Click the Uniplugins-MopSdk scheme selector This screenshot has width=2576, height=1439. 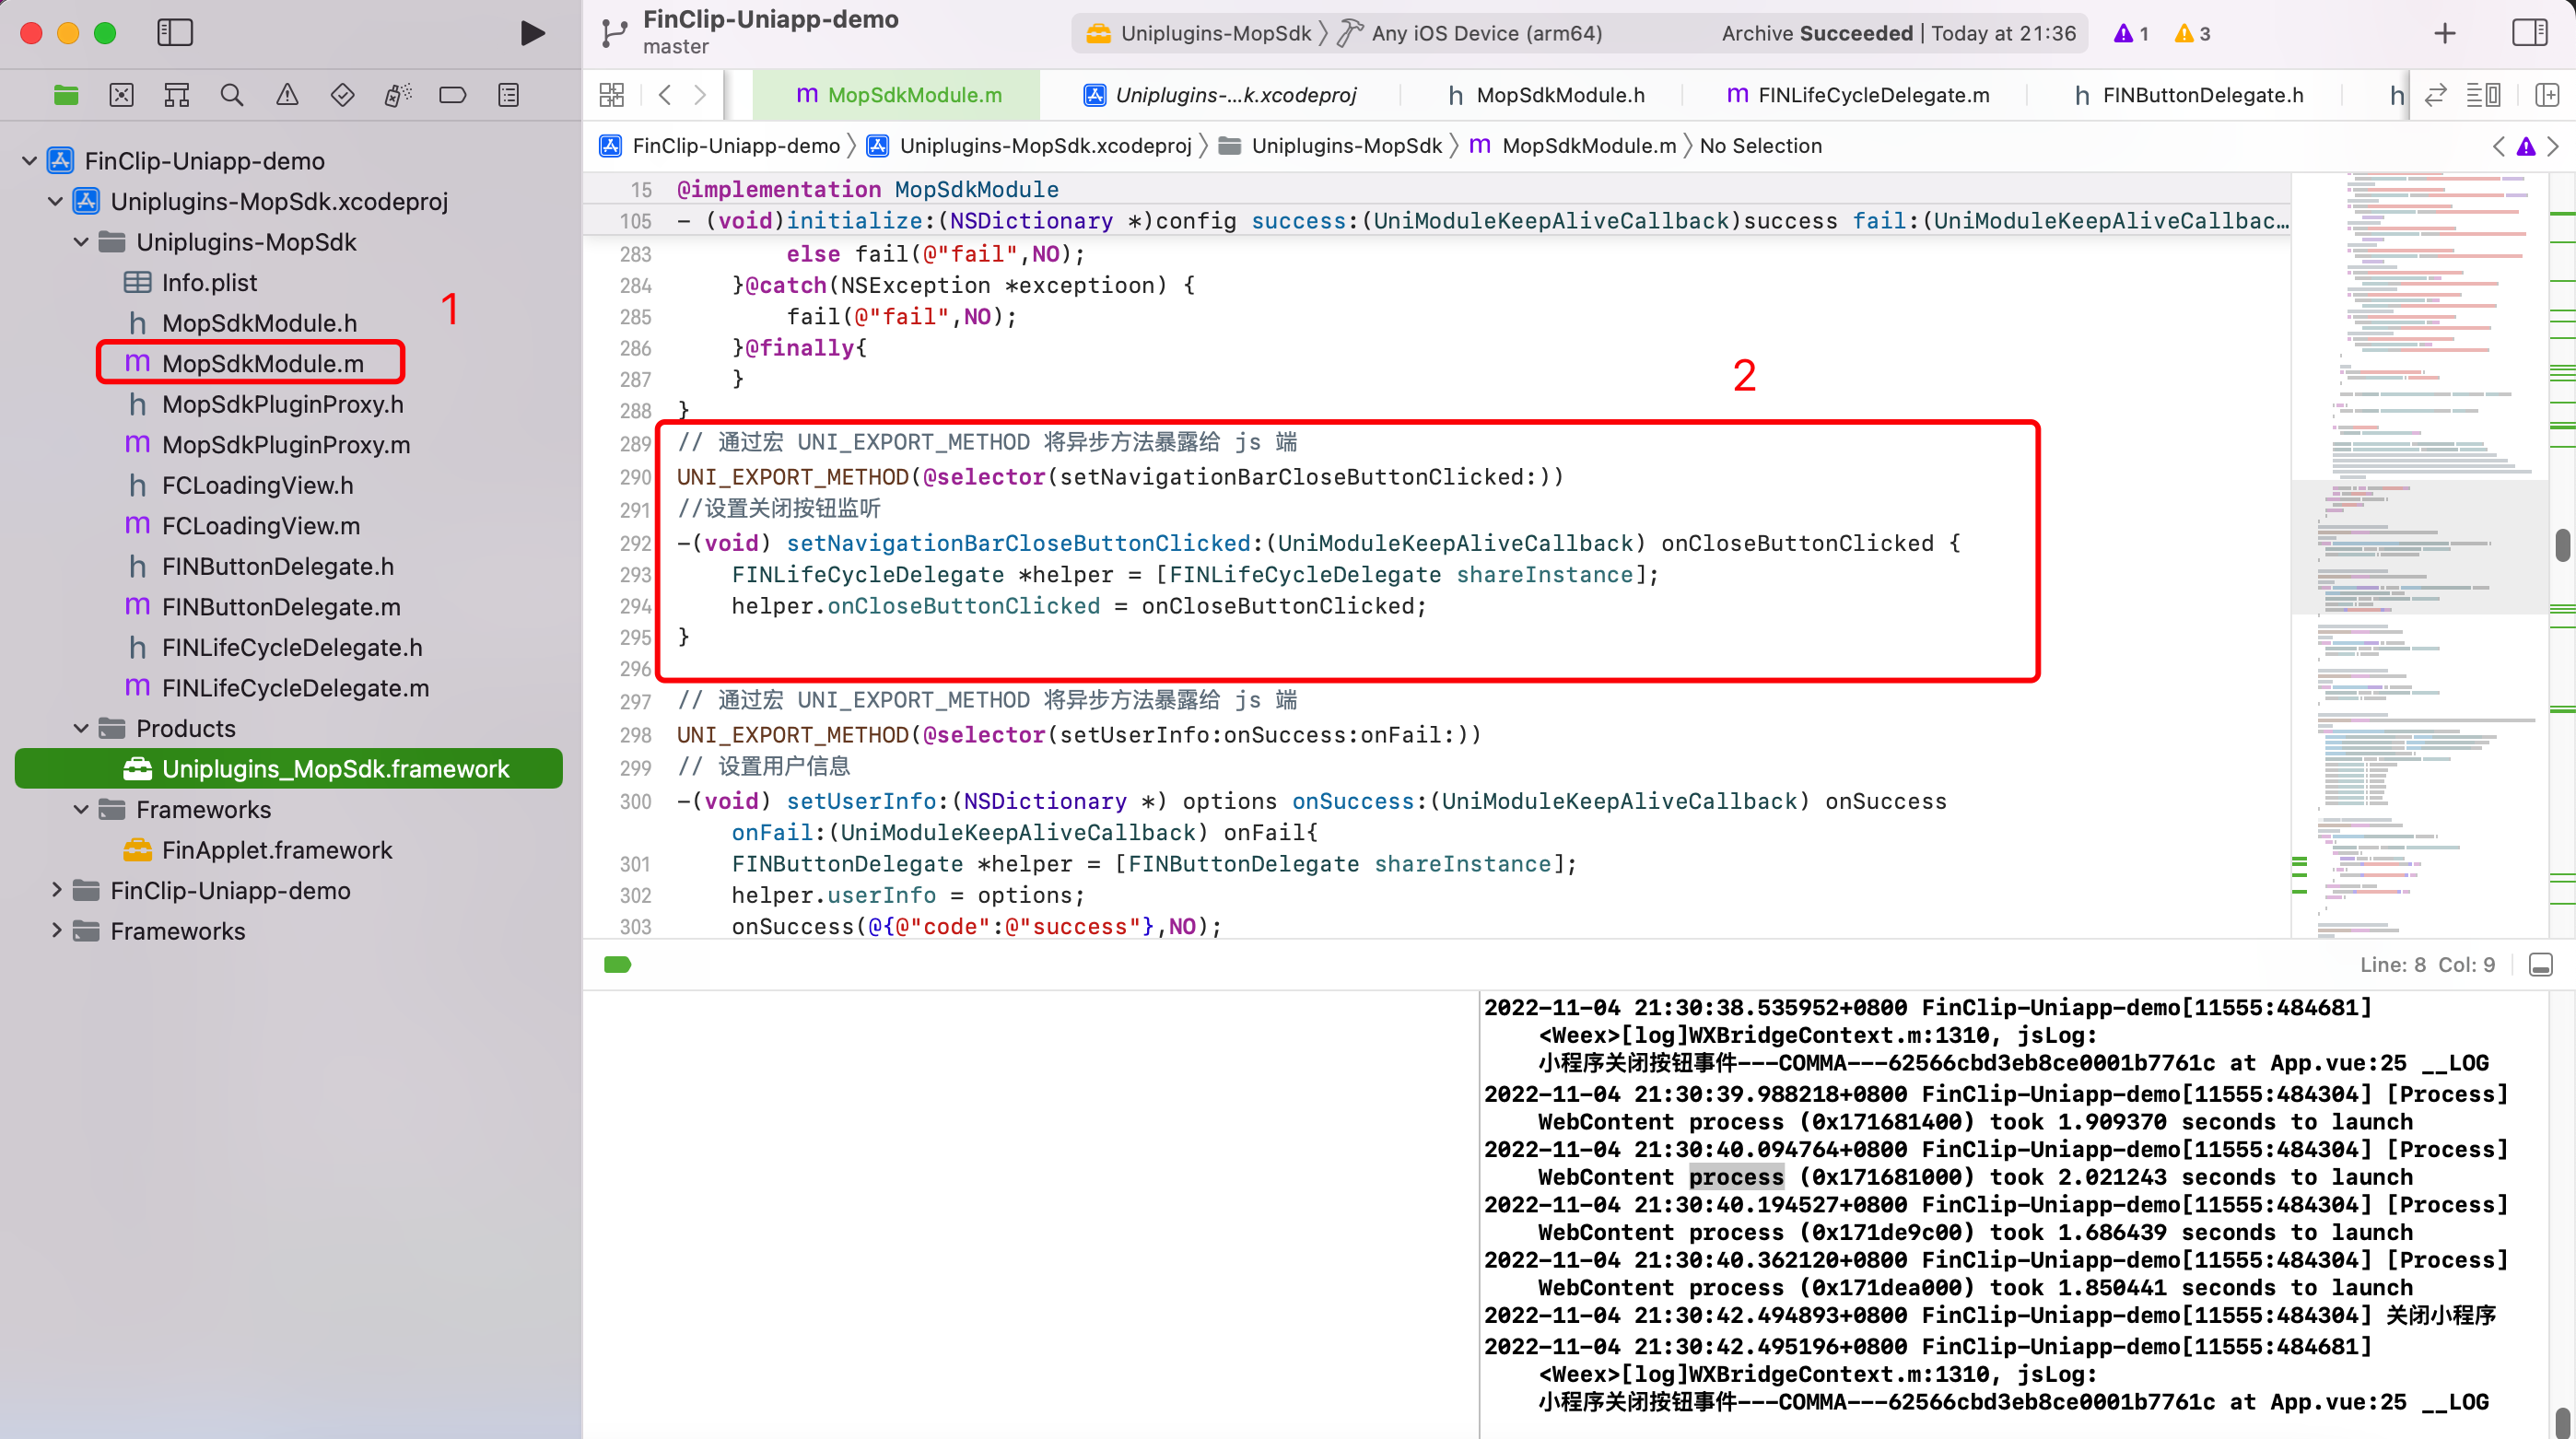[1200, 33]
